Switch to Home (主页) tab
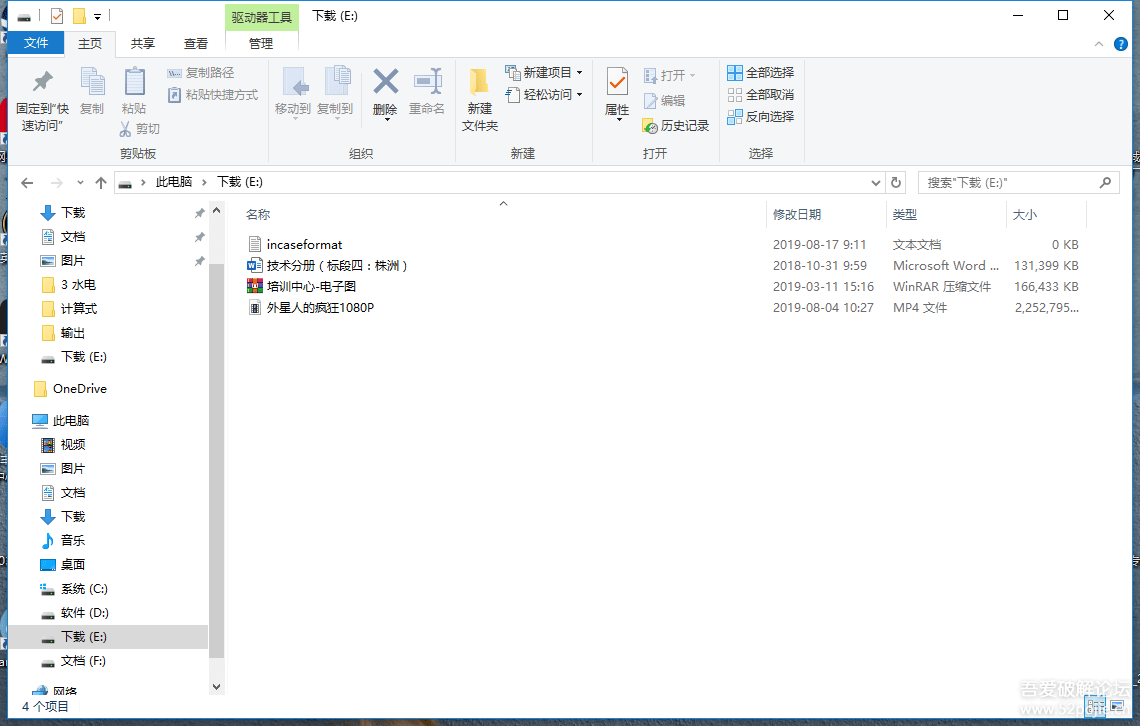This screenshot has width=1140, height=726. 90,44
